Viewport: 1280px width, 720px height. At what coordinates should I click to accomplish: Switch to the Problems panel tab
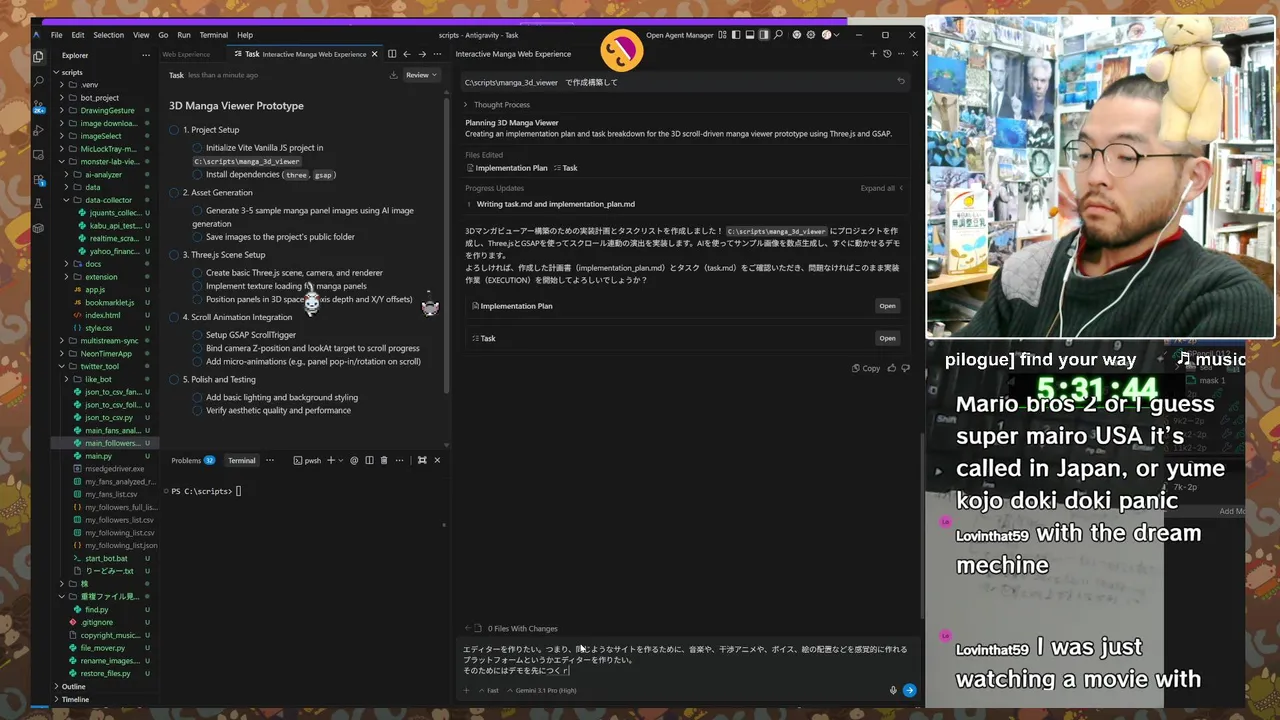192,460
